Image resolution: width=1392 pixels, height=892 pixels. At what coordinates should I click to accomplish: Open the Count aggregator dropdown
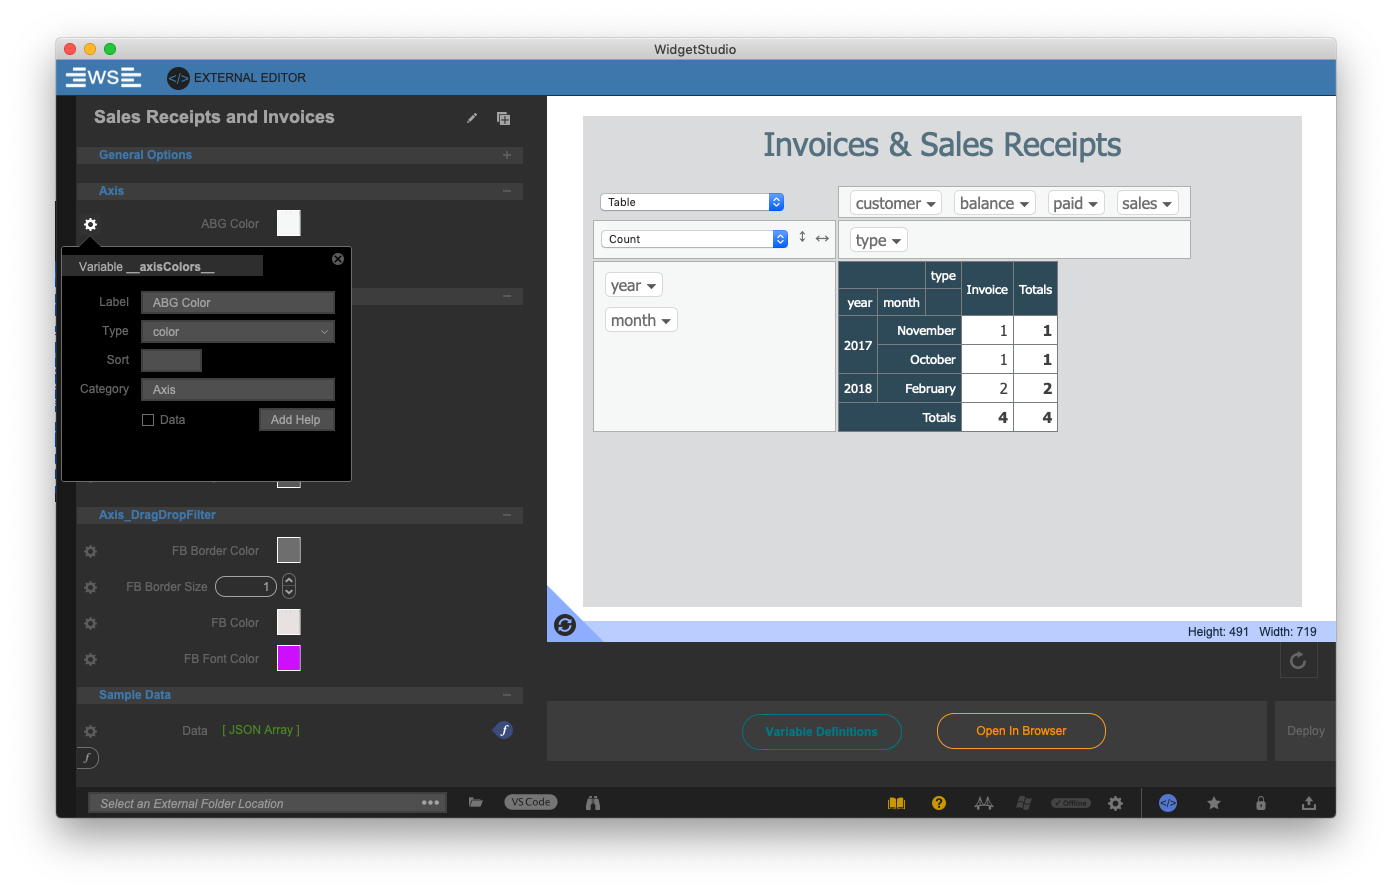(x=694, y=239)
